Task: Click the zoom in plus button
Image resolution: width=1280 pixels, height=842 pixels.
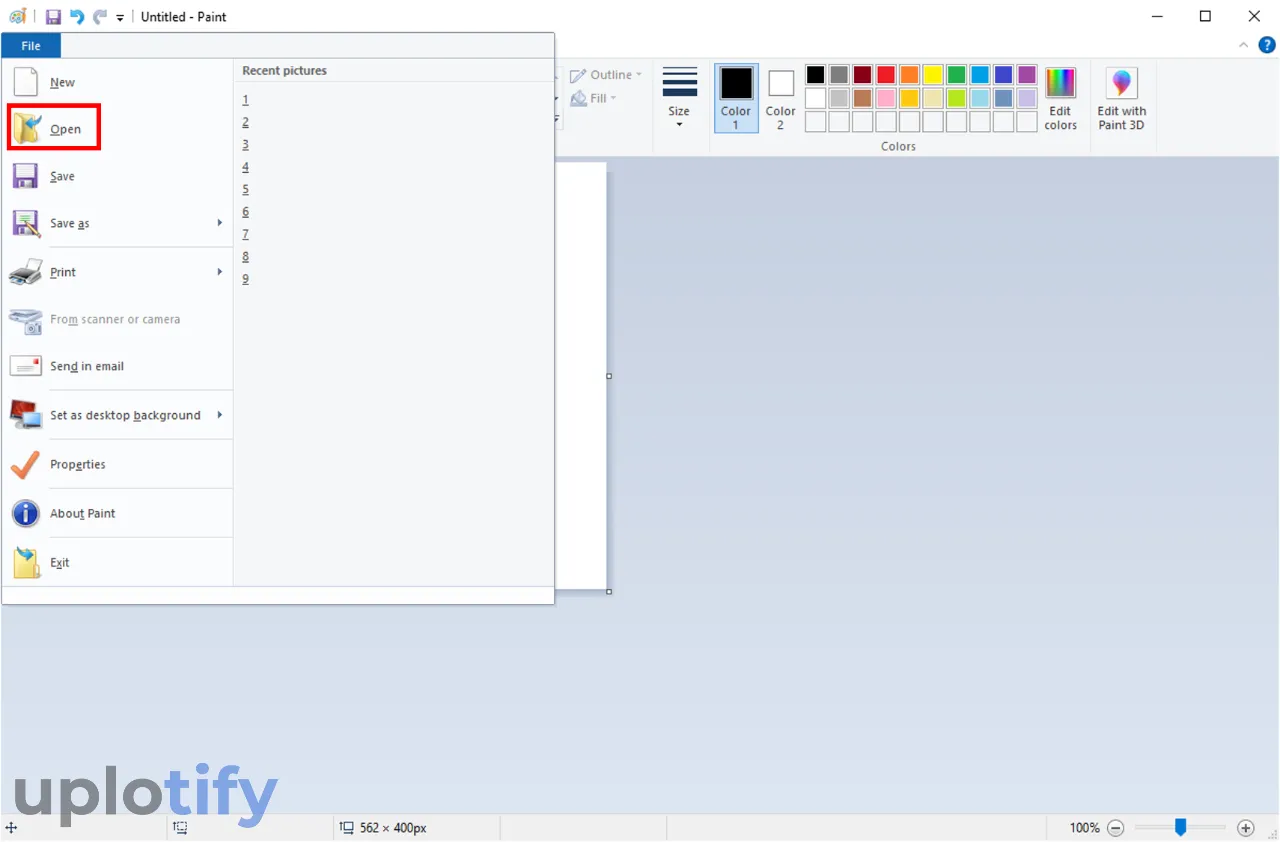Action: point(1246,828)
